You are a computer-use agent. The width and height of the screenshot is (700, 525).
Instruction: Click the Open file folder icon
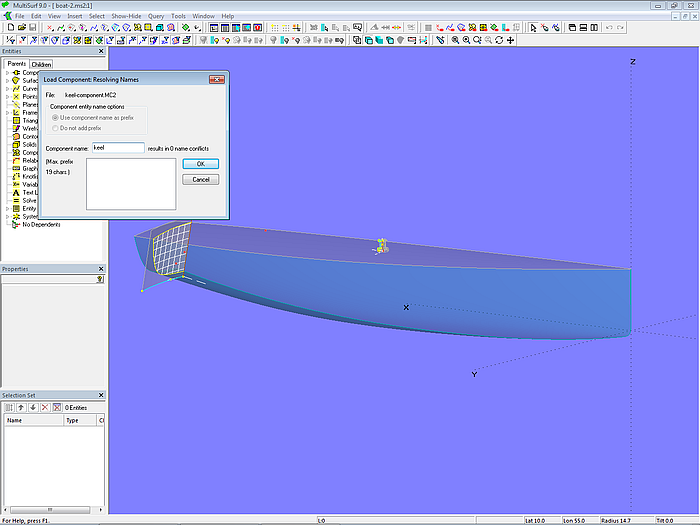(20, 28)
